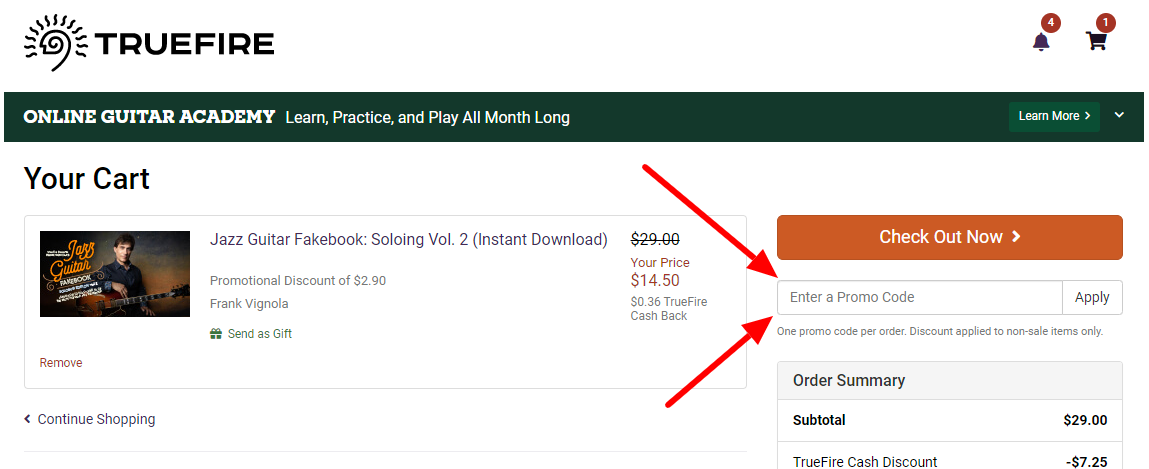
Task: Focus the Enter a Promo Code field
Action: [x=920, y=298]
